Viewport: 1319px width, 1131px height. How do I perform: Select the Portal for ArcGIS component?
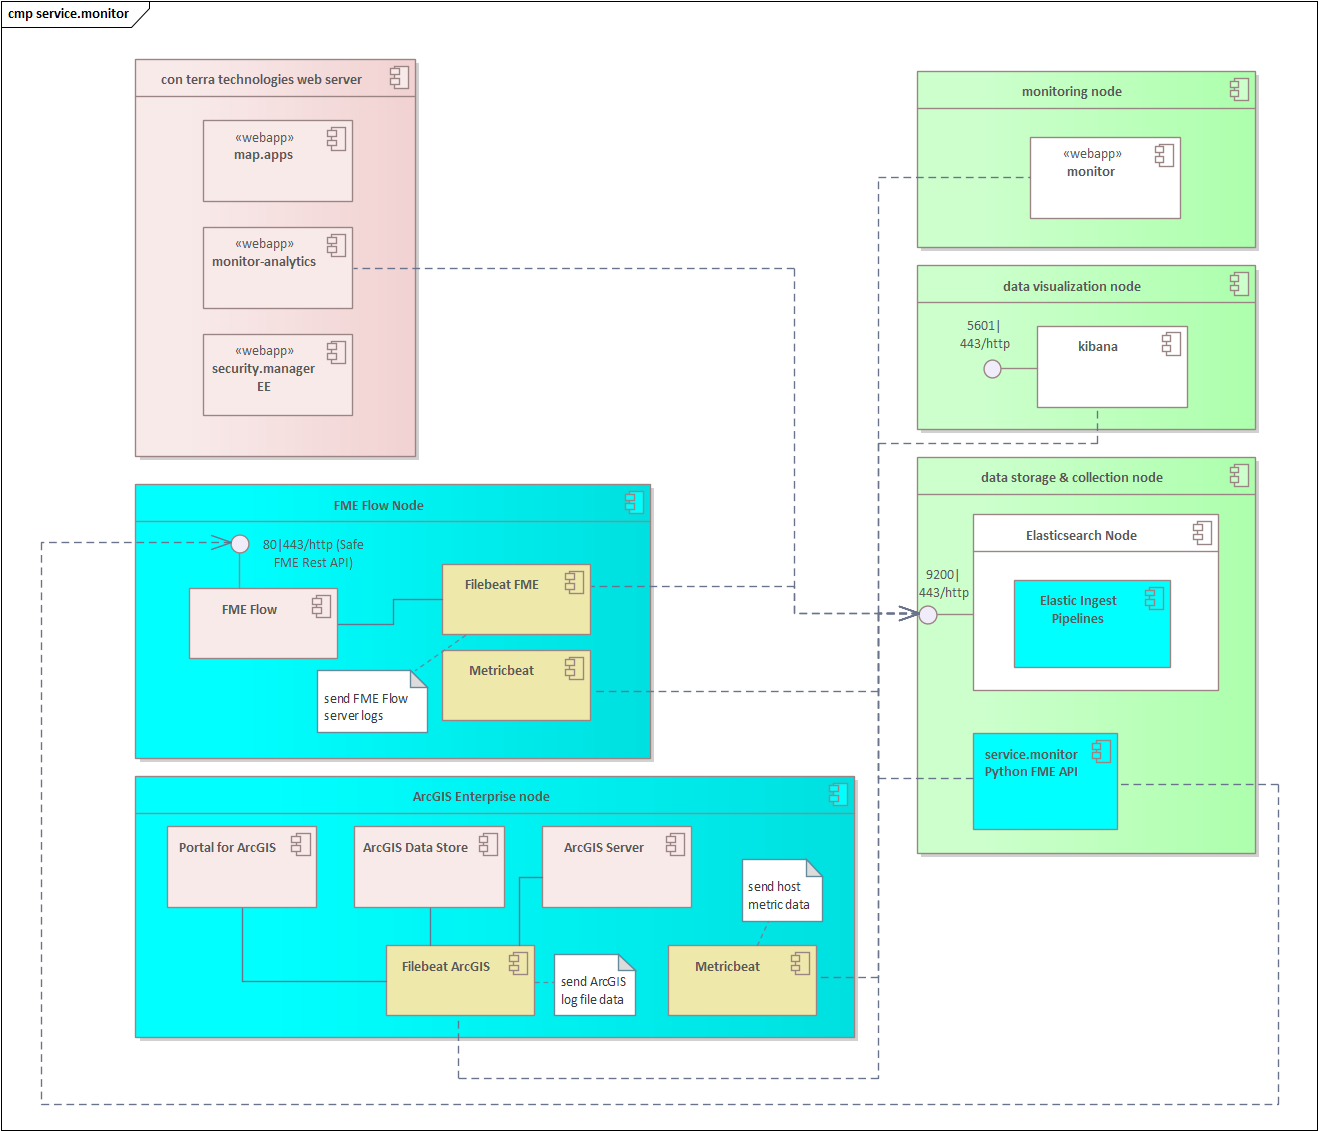click(x=240, y=866)
